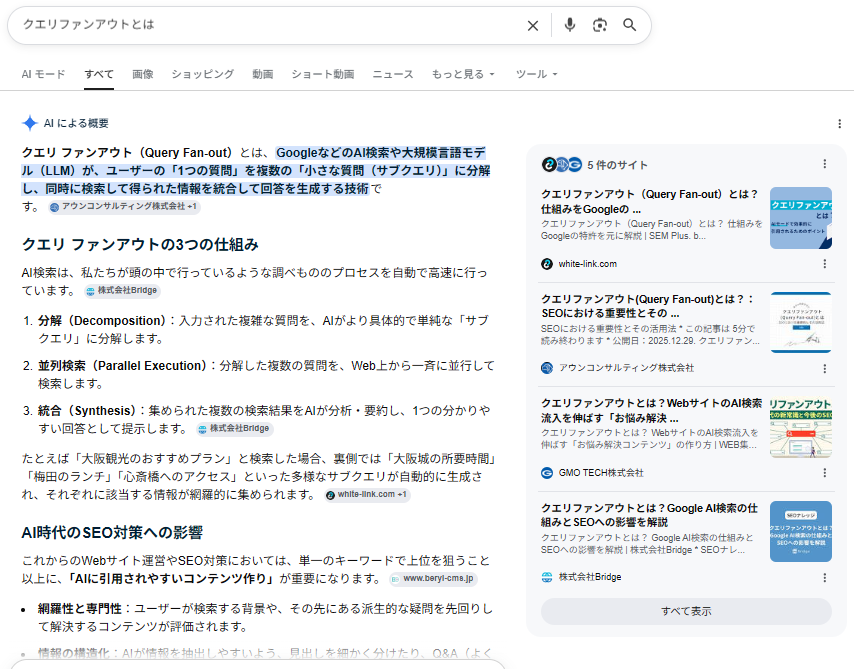
Task: Click the www.beryl-cms.jp citation chip
Action: coord(434,579)
